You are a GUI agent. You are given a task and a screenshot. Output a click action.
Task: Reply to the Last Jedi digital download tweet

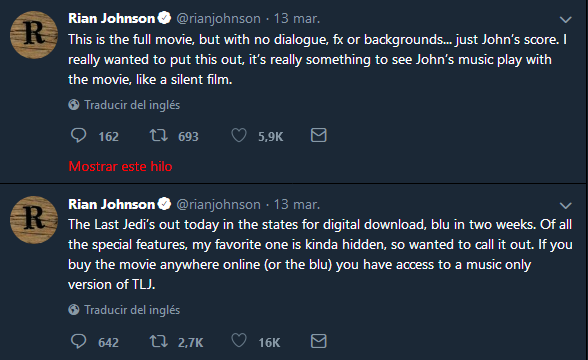click(x=79, y=341)
